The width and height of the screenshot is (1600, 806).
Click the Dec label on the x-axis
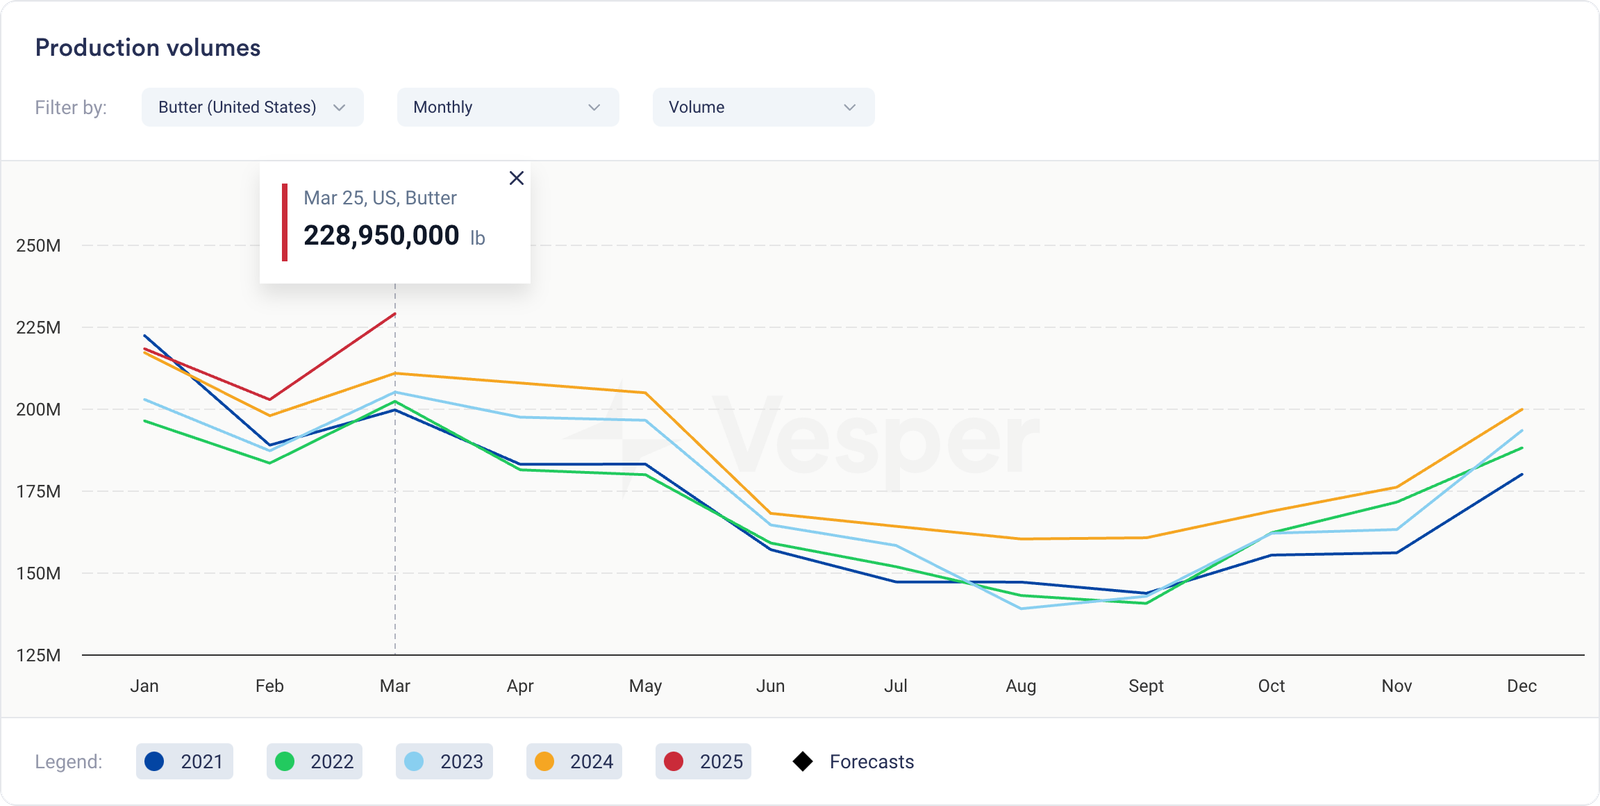(1521, 686)
